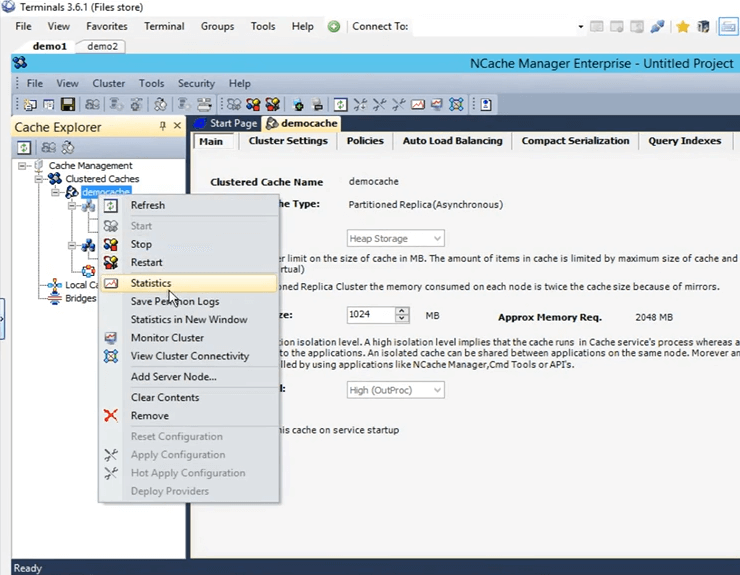Click the Monitor Cluster icon in main toolbar
Screen dimensions: 740x575
(437, 104)
